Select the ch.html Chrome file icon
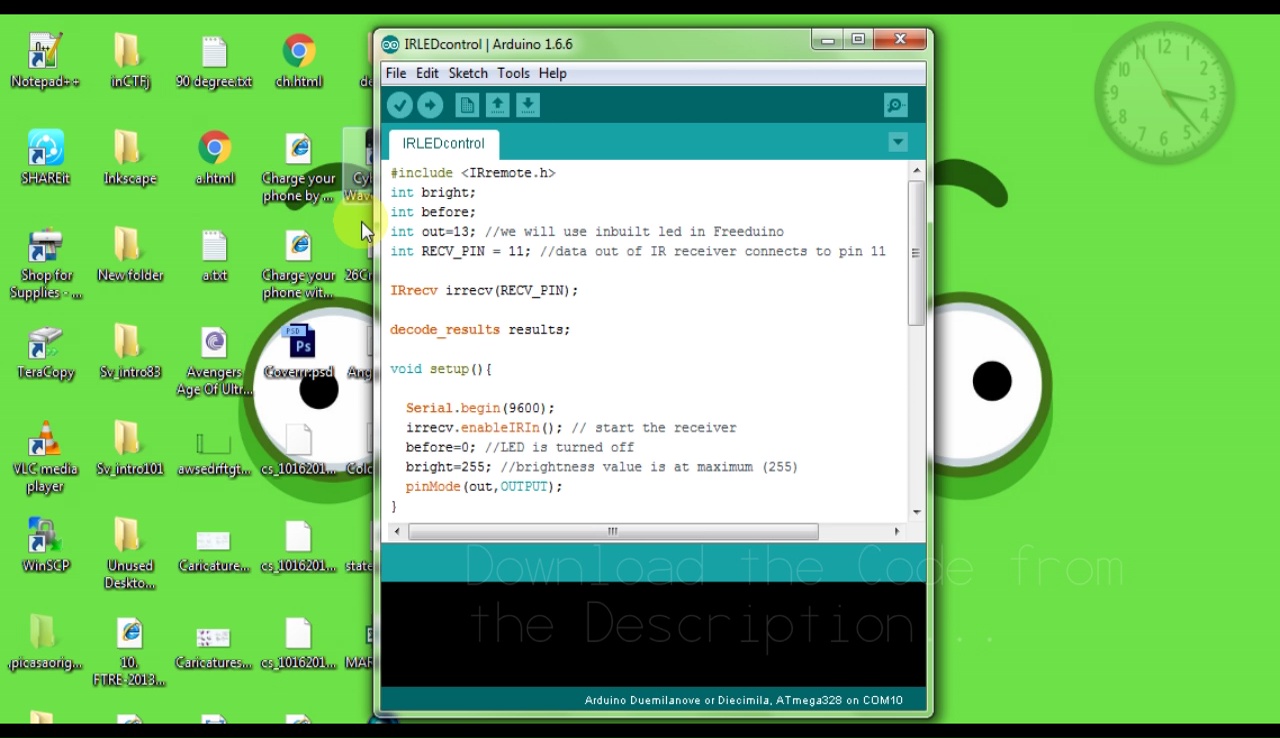The height and width of the screenshot is (738, 1280). (x=298, y=61)
